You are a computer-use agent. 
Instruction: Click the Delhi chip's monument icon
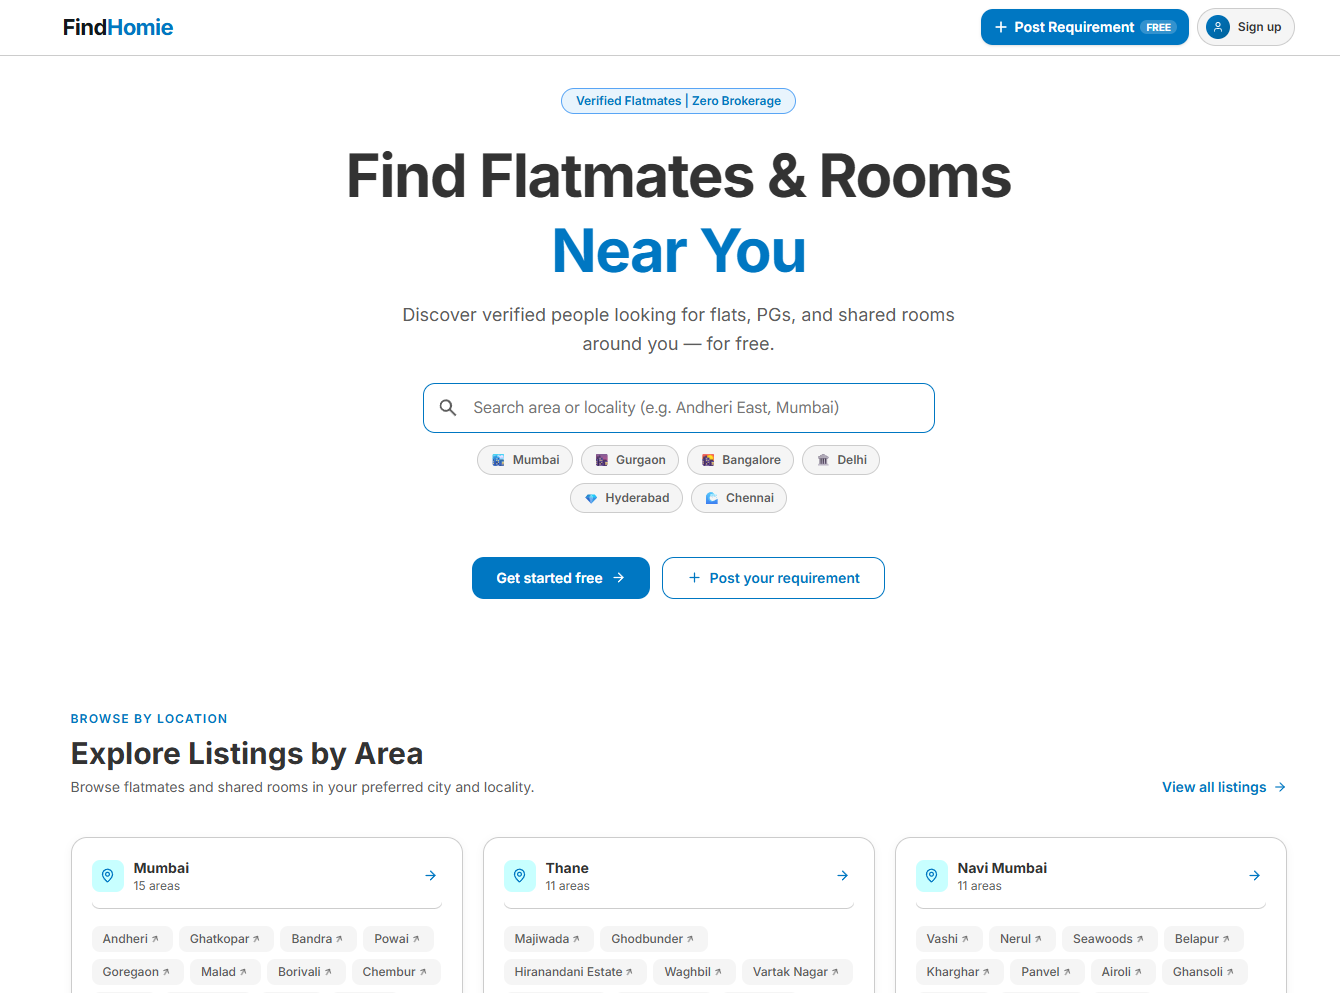point(823,460)
